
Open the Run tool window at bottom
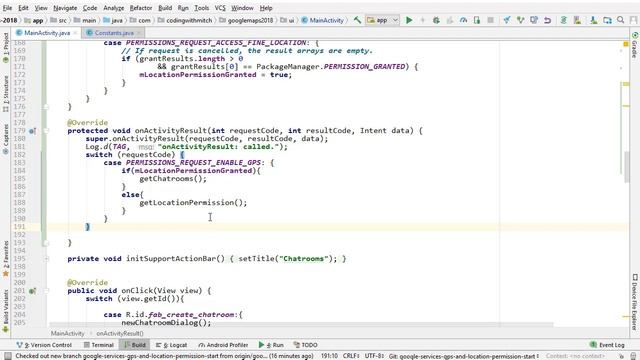pyautogui.click(x=271, y=345)
